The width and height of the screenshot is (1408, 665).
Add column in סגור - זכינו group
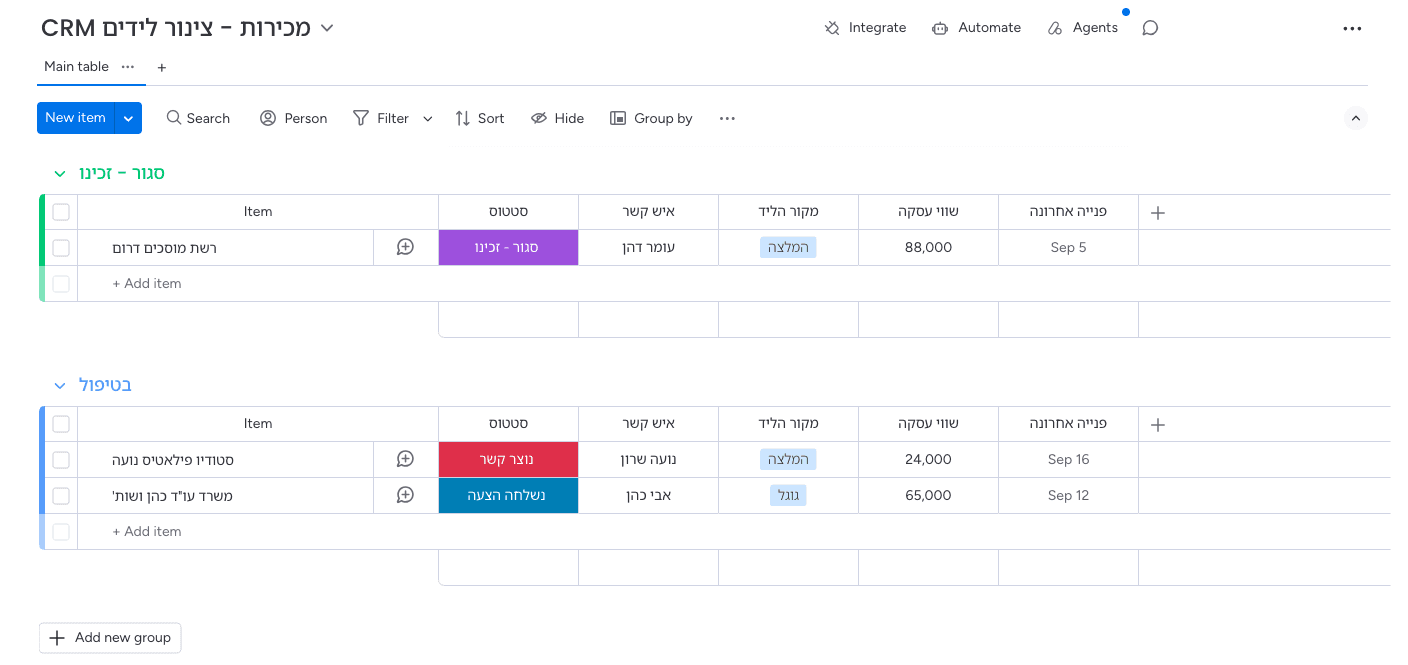1158,212
